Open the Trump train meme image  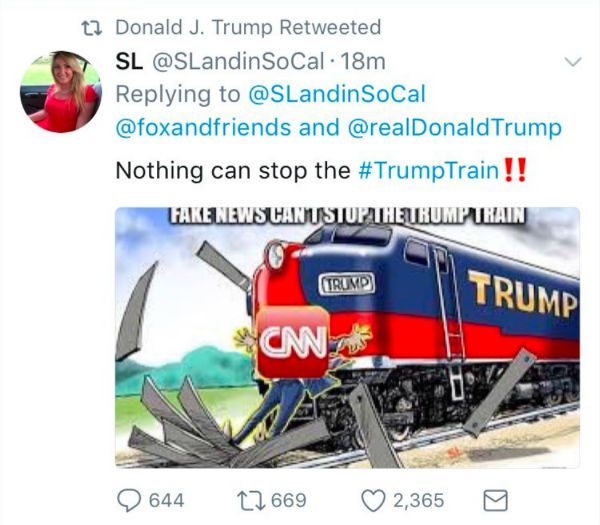[347, 337]
